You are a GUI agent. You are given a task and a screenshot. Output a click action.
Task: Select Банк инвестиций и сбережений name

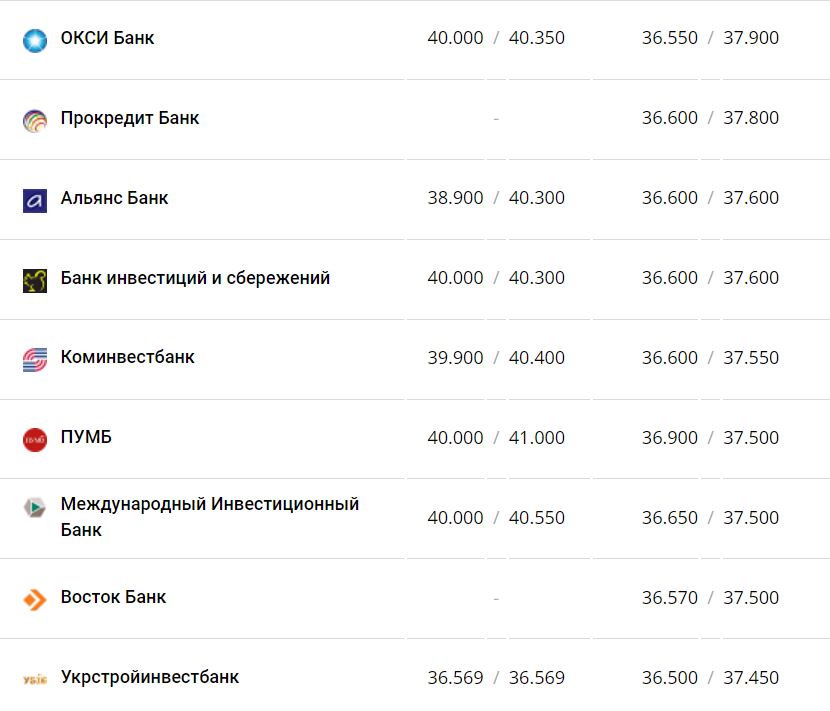point(195,278)
